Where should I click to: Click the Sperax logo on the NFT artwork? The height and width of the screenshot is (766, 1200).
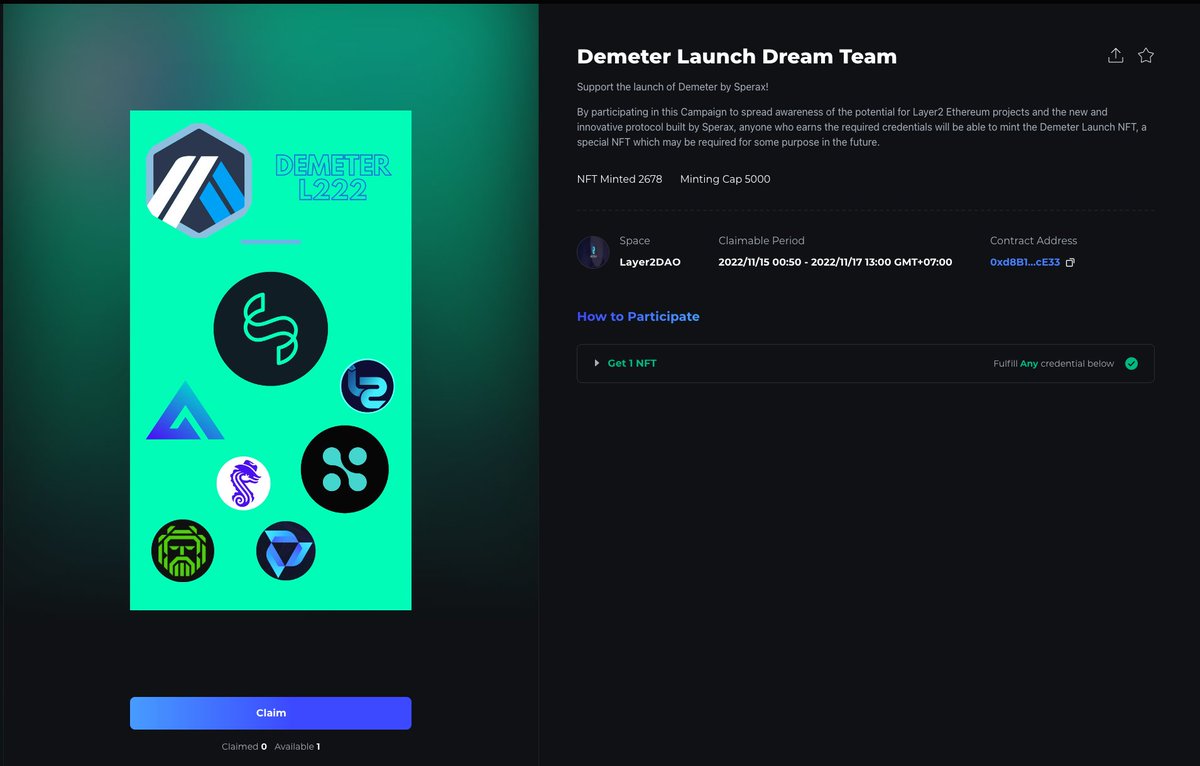point(270,329)
